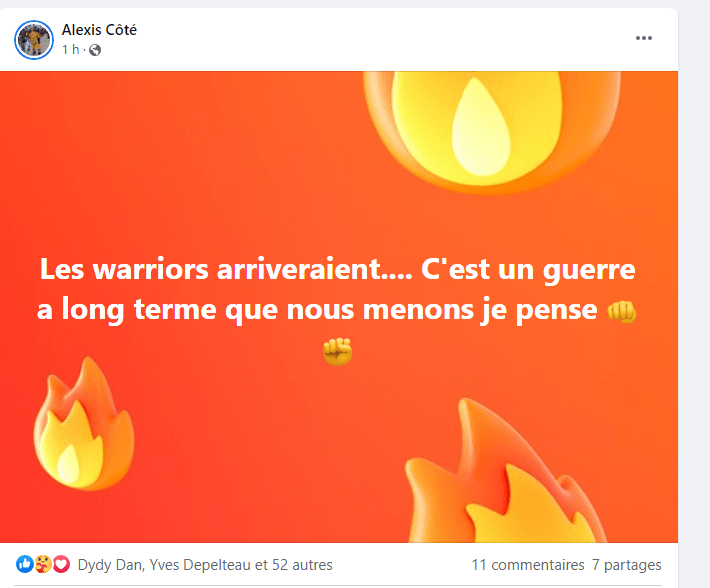Click the oncoming fist emoji in post
Image resolution: width=710 pixels, height=588 pixels.
point(621,312)
